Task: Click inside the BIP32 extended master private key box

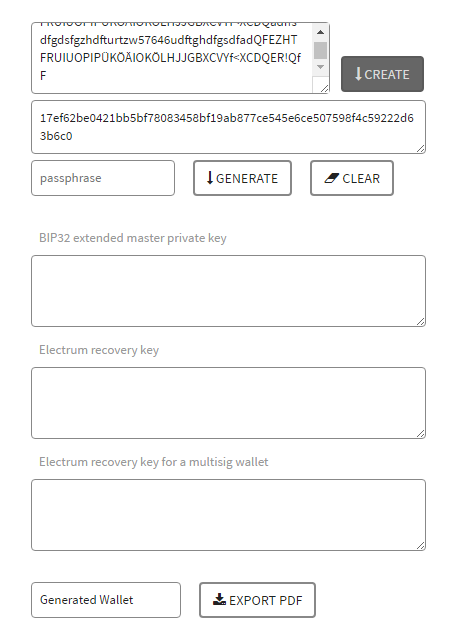Action: pyautogui.click(x=228, y=291)
